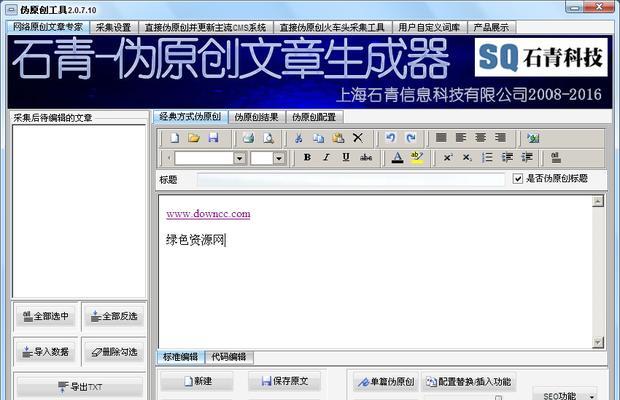Open print preview with magnifier icon
This screenshot has width=620, height=400.
pos(268,138)
